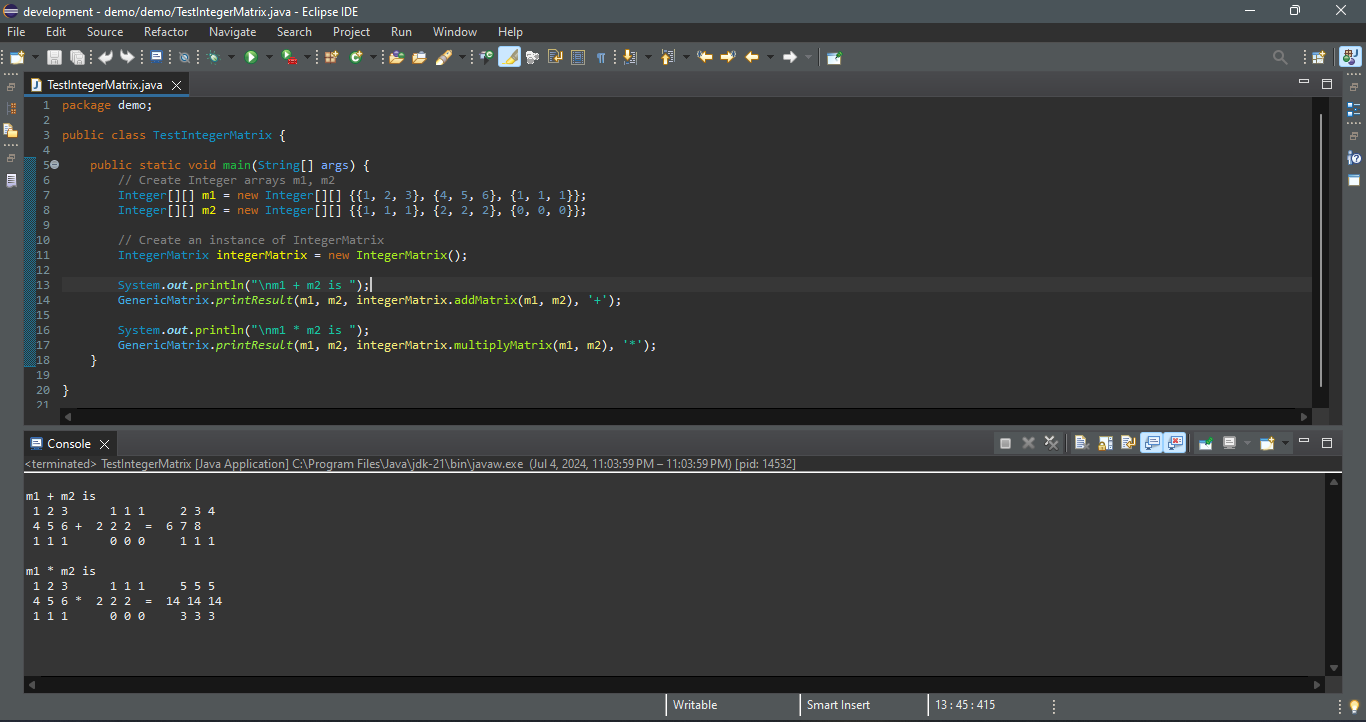Open the Next Annotation dropdown arrow
Screen dimensions: 1366x722
648,57
